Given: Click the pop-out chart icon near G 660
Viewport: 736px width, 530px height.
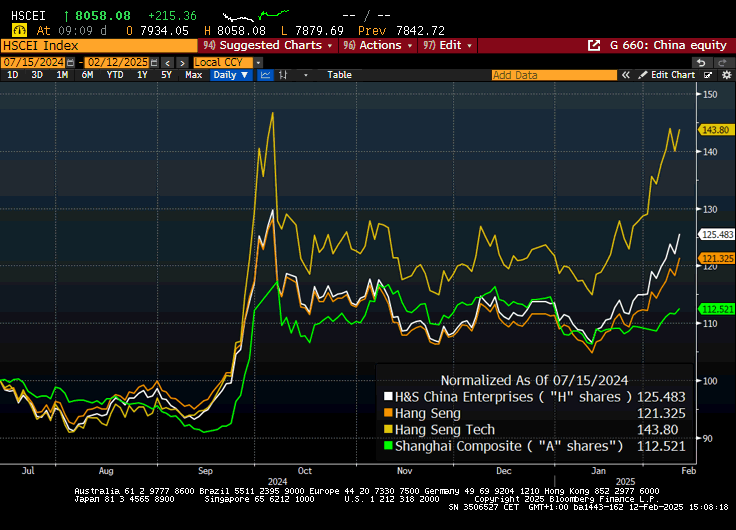Looking at the screenshot, I should click(594, 46).
